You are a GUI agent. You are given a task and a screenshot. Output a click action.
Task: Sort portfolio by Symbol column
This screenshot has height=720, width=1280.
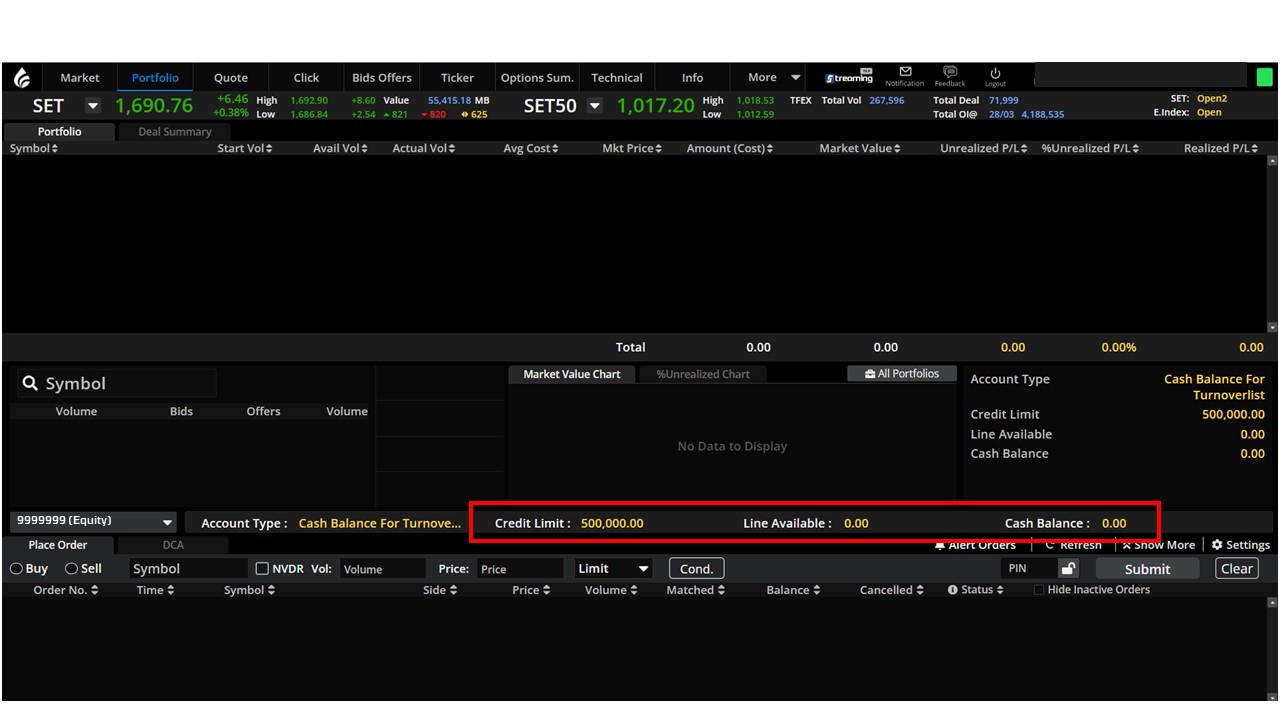[x=34, y=148]
